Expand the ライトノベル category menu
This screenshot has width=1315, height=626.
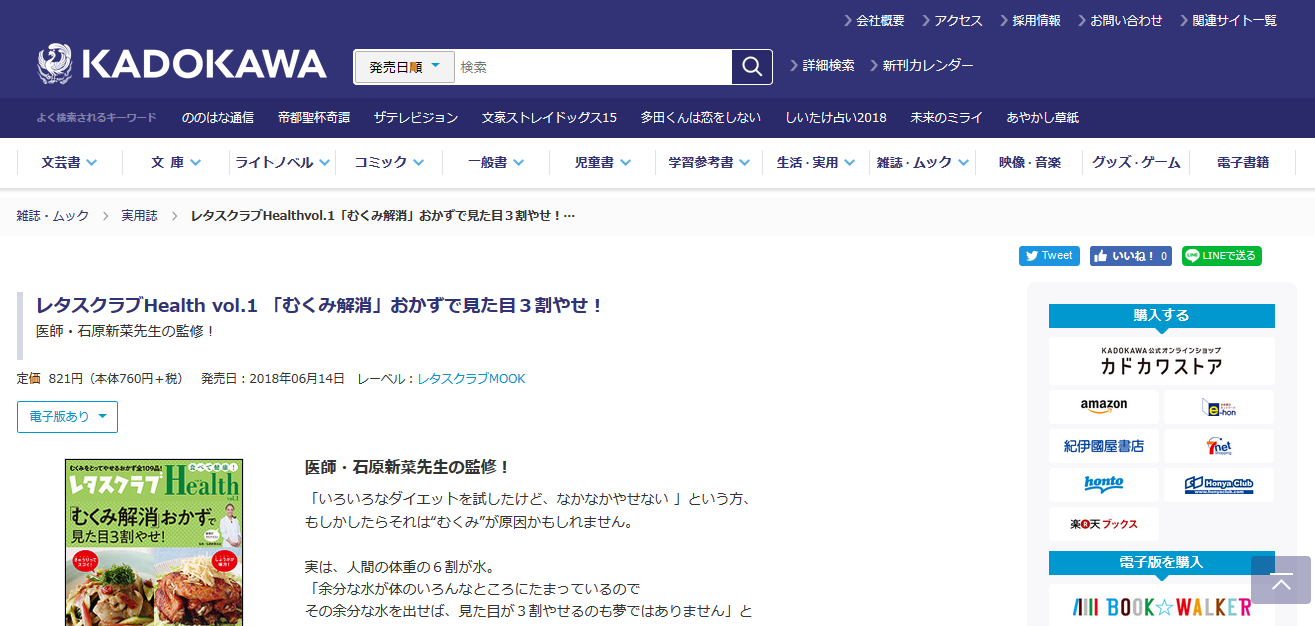(282, 162)
